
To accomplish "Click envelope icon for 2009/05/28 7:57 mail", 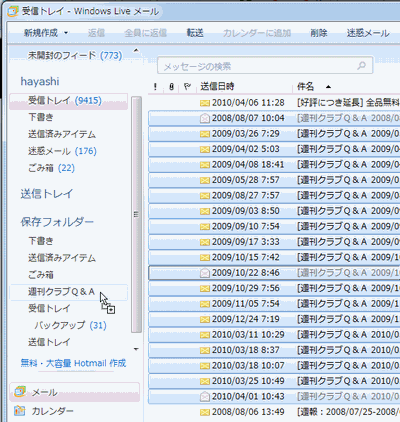I will click(x=205, y=180).
